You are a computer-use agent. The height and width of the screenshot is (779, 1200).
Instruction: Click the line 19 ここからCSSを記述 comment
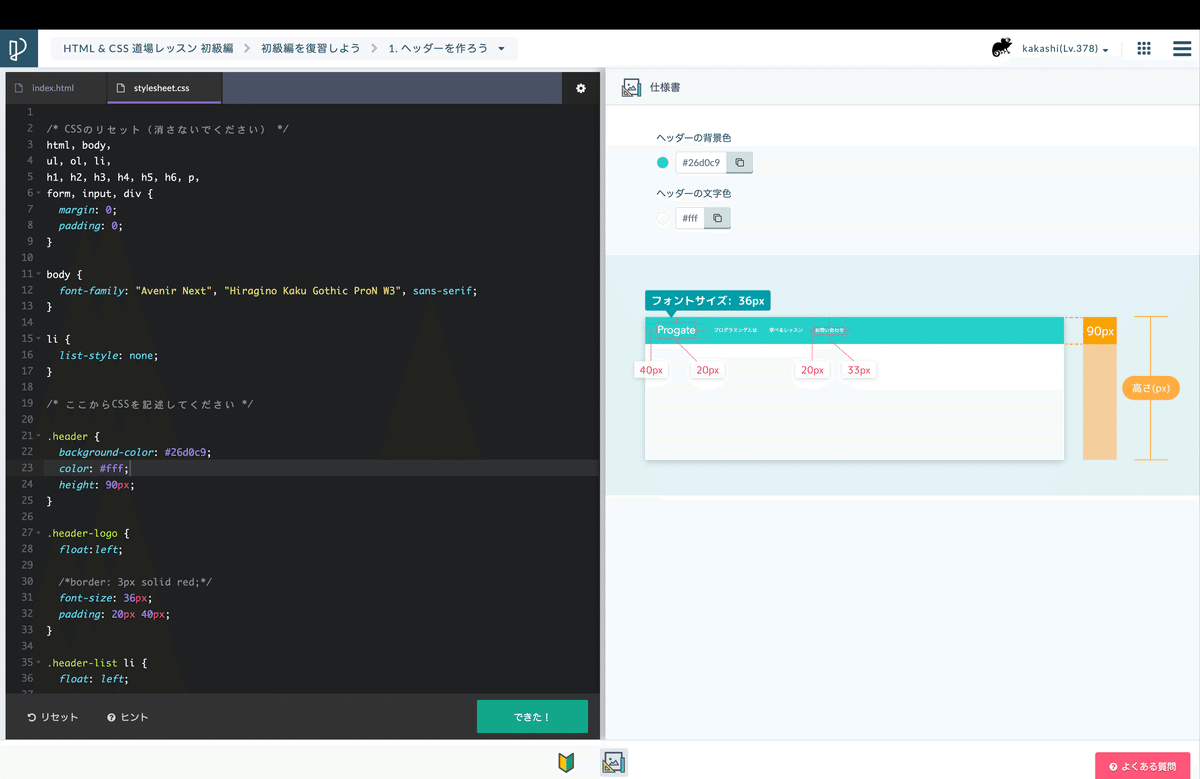[x=150, y=404]
